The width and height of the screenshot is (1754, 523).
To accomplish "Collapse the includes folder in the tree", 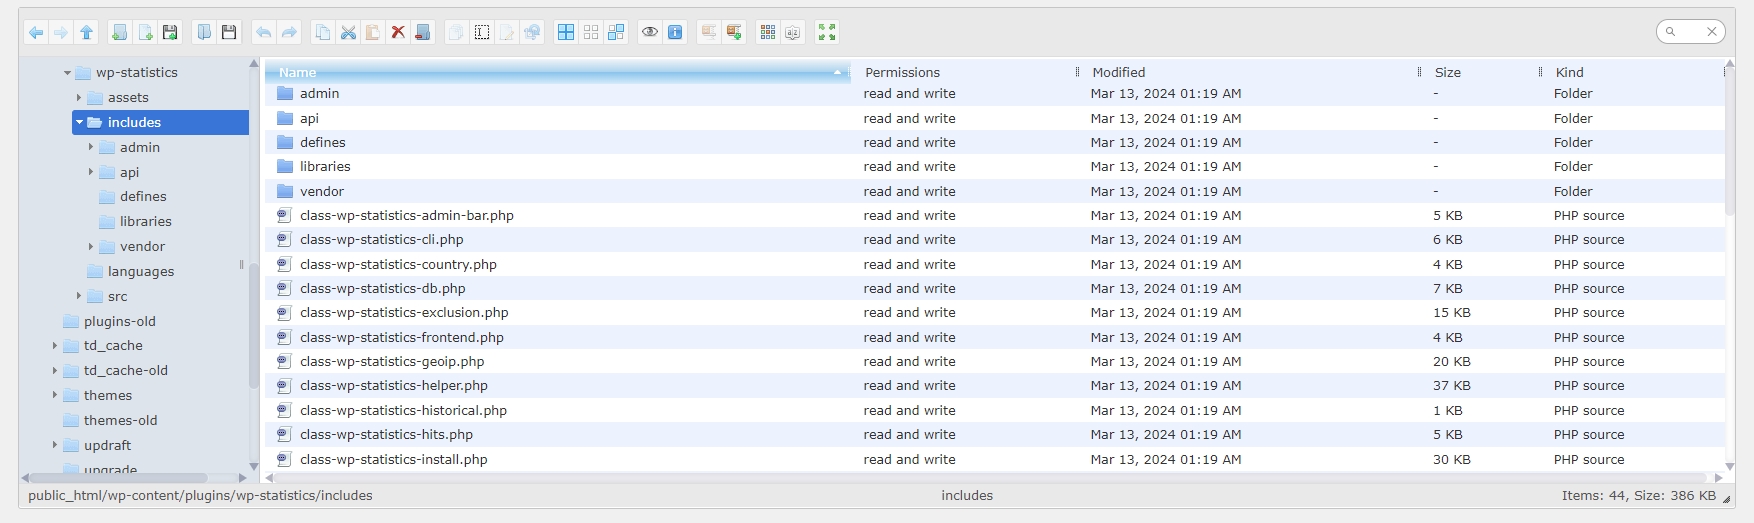I will (x=79, y=123).
